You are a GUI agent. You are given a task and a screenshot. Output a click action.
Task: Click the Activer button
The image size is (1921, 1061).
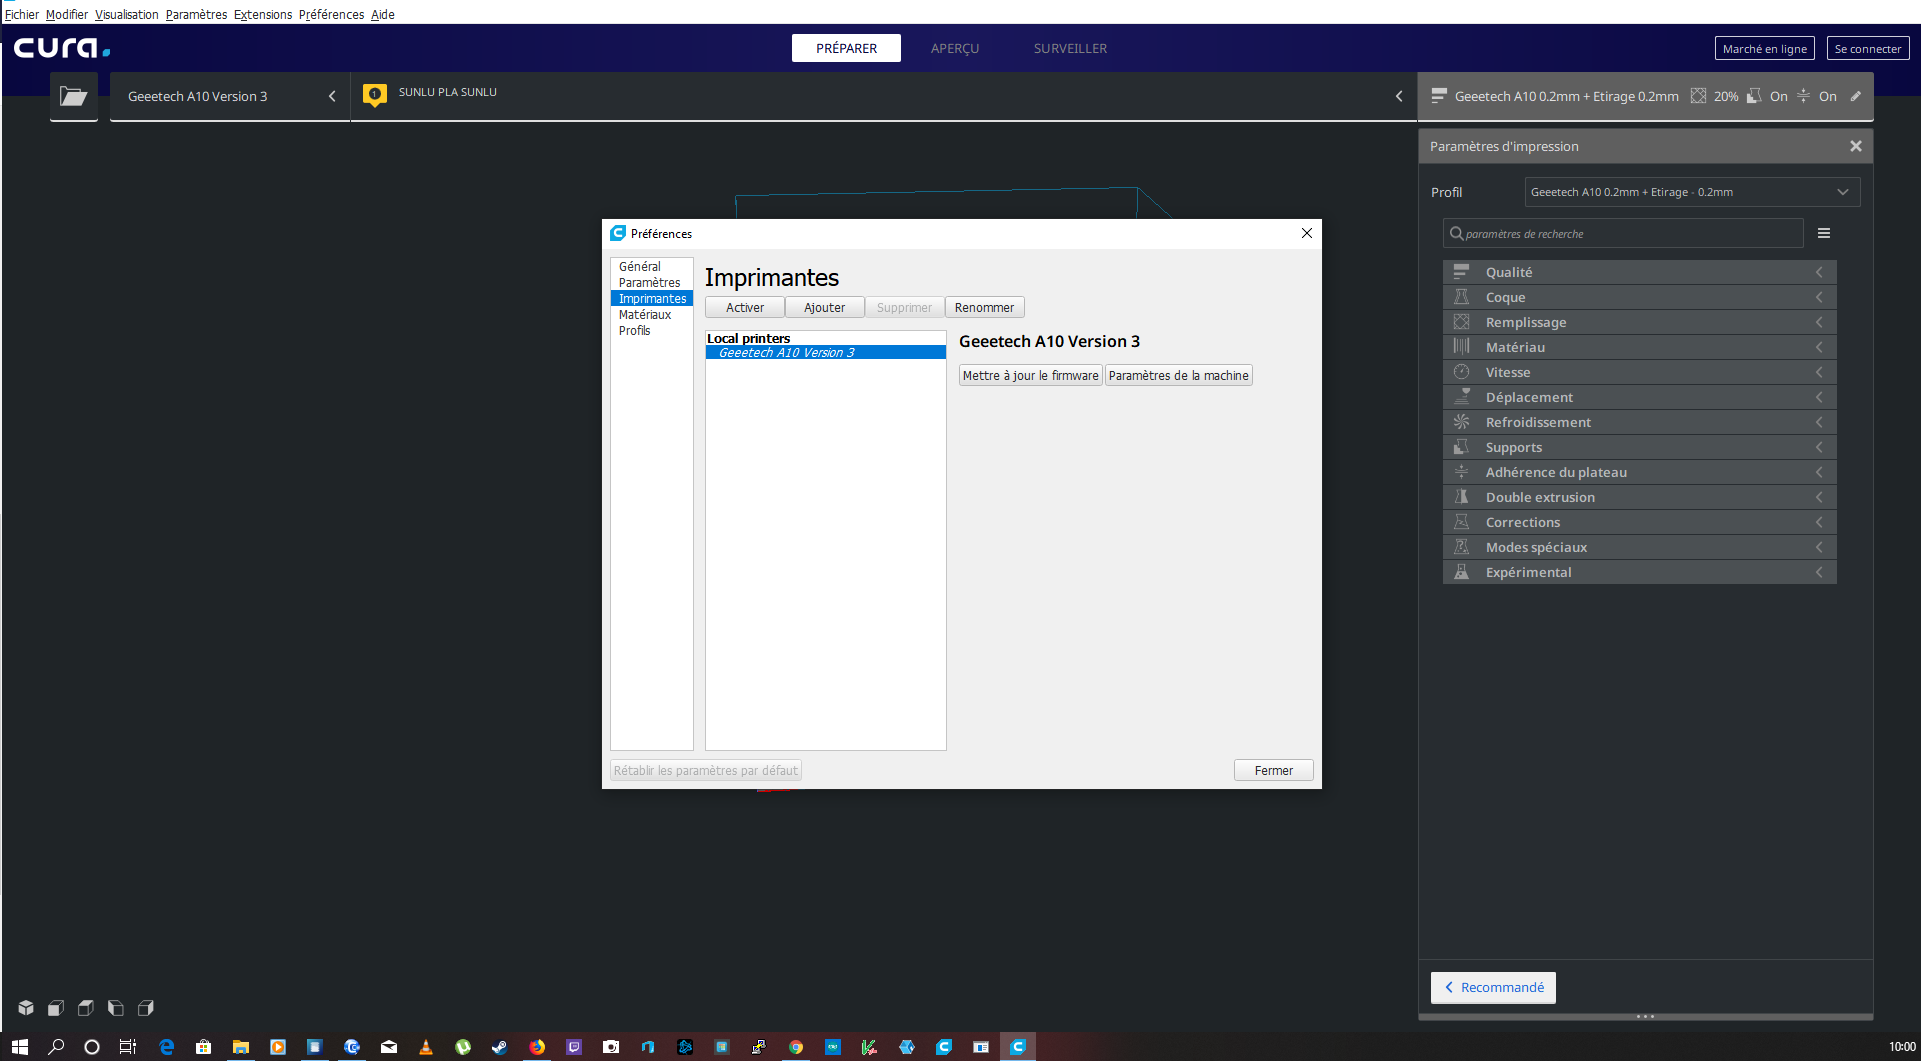(745, 307)
